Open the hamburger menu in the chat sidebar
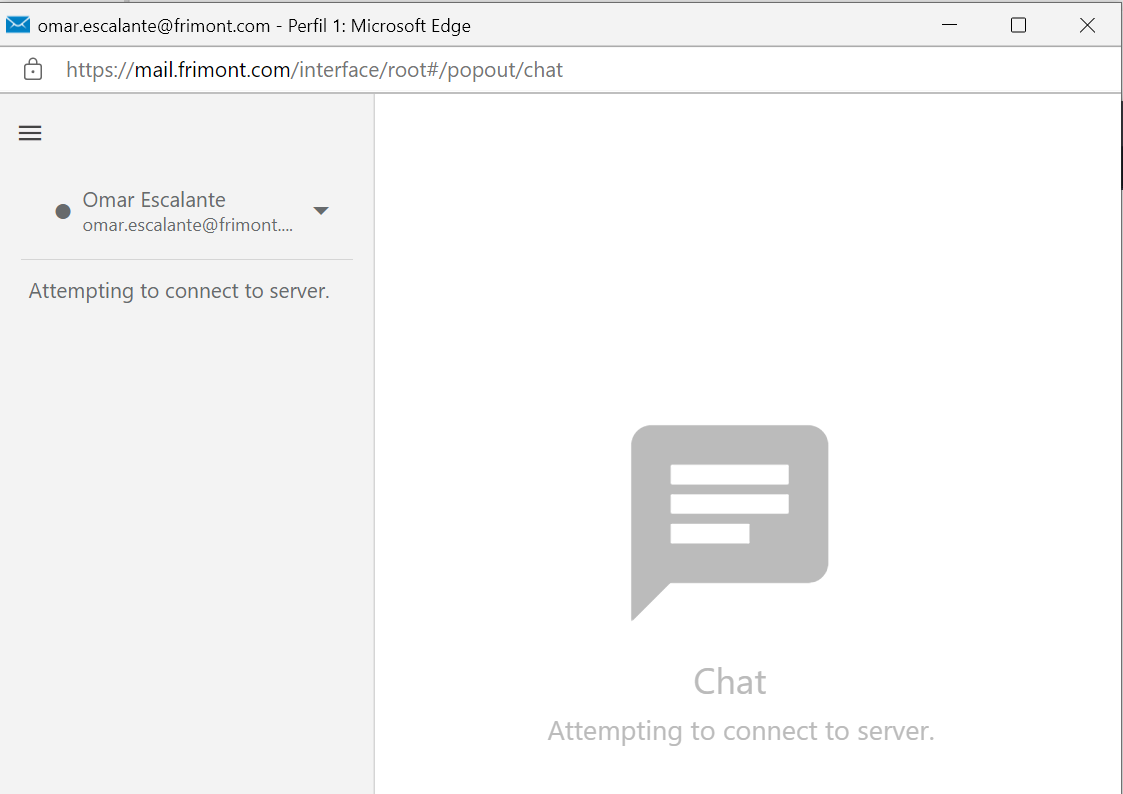This screenshot has height=794, width=1123. (30, 133)
